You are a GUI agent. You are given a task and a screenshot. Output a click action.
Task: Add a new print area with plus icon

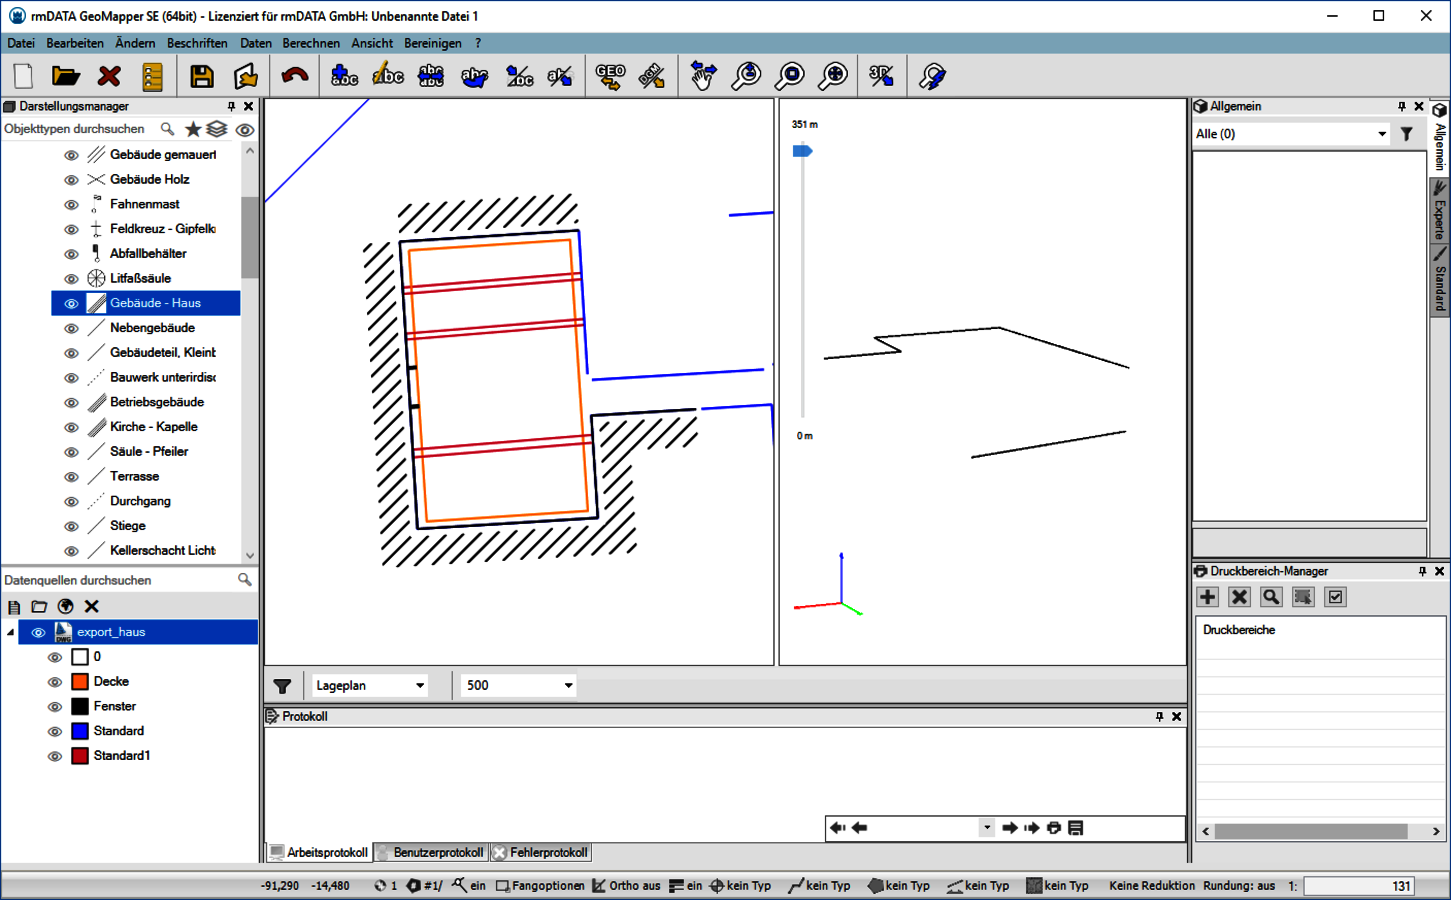[x=1208, y=597]
